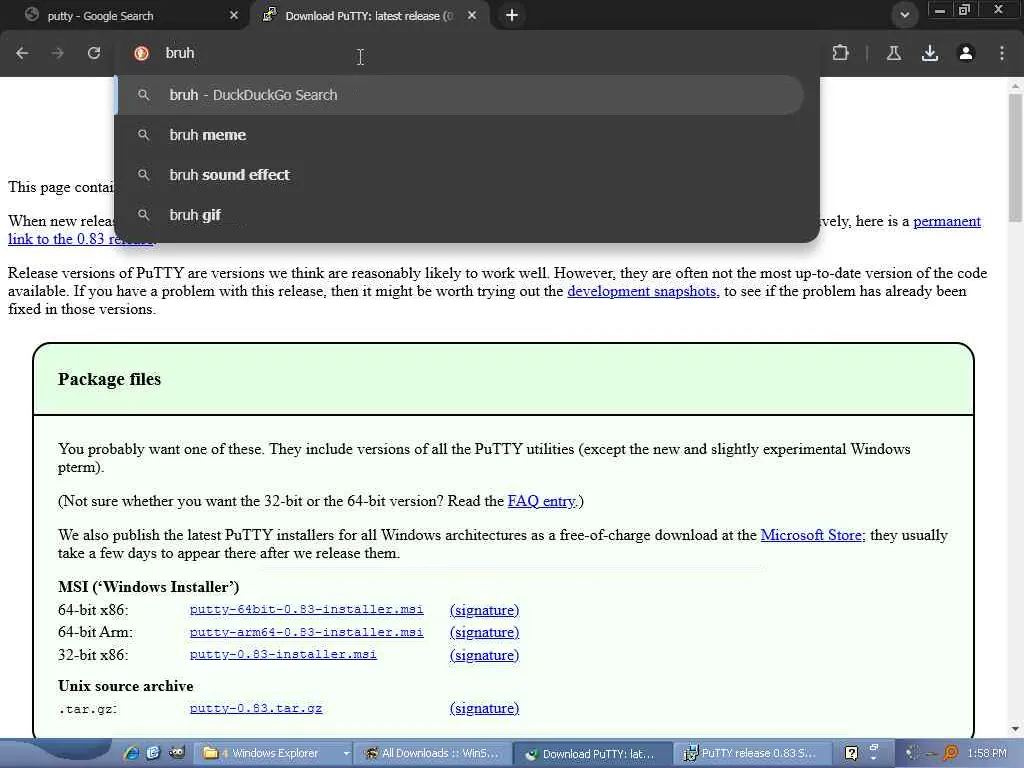Screen dimensions: 1024x768
Task: Open the Chrome three-dot menu
Action: [1002, 53]
